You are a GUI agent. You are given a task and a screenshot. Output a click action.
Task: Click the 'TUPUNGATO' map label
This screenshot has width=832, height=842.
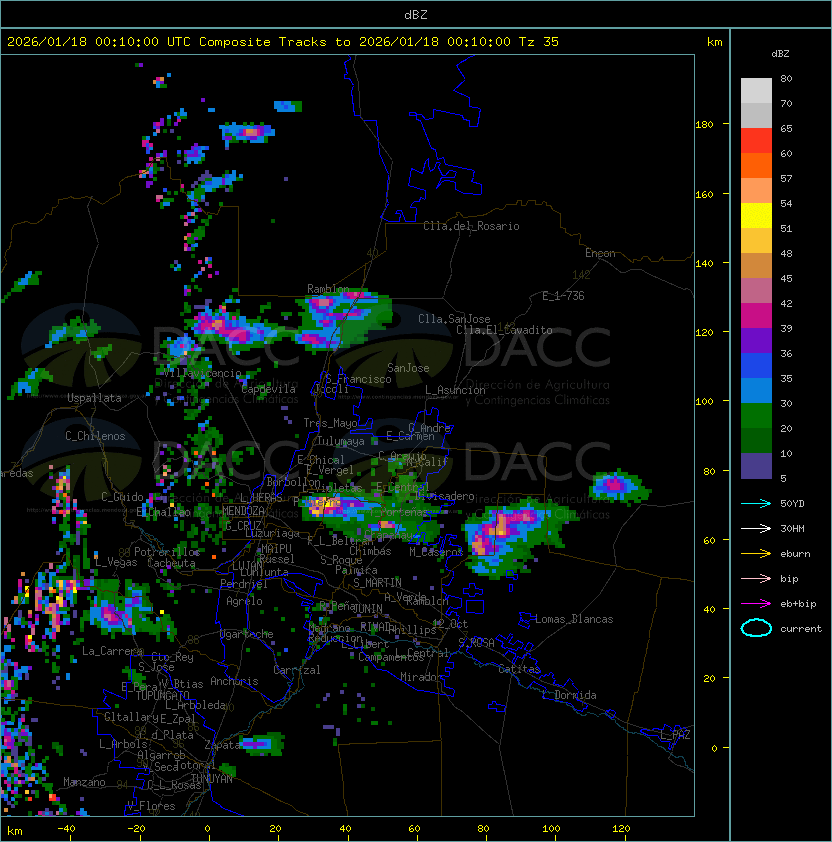pyautogui.click(x=162, y=696)
